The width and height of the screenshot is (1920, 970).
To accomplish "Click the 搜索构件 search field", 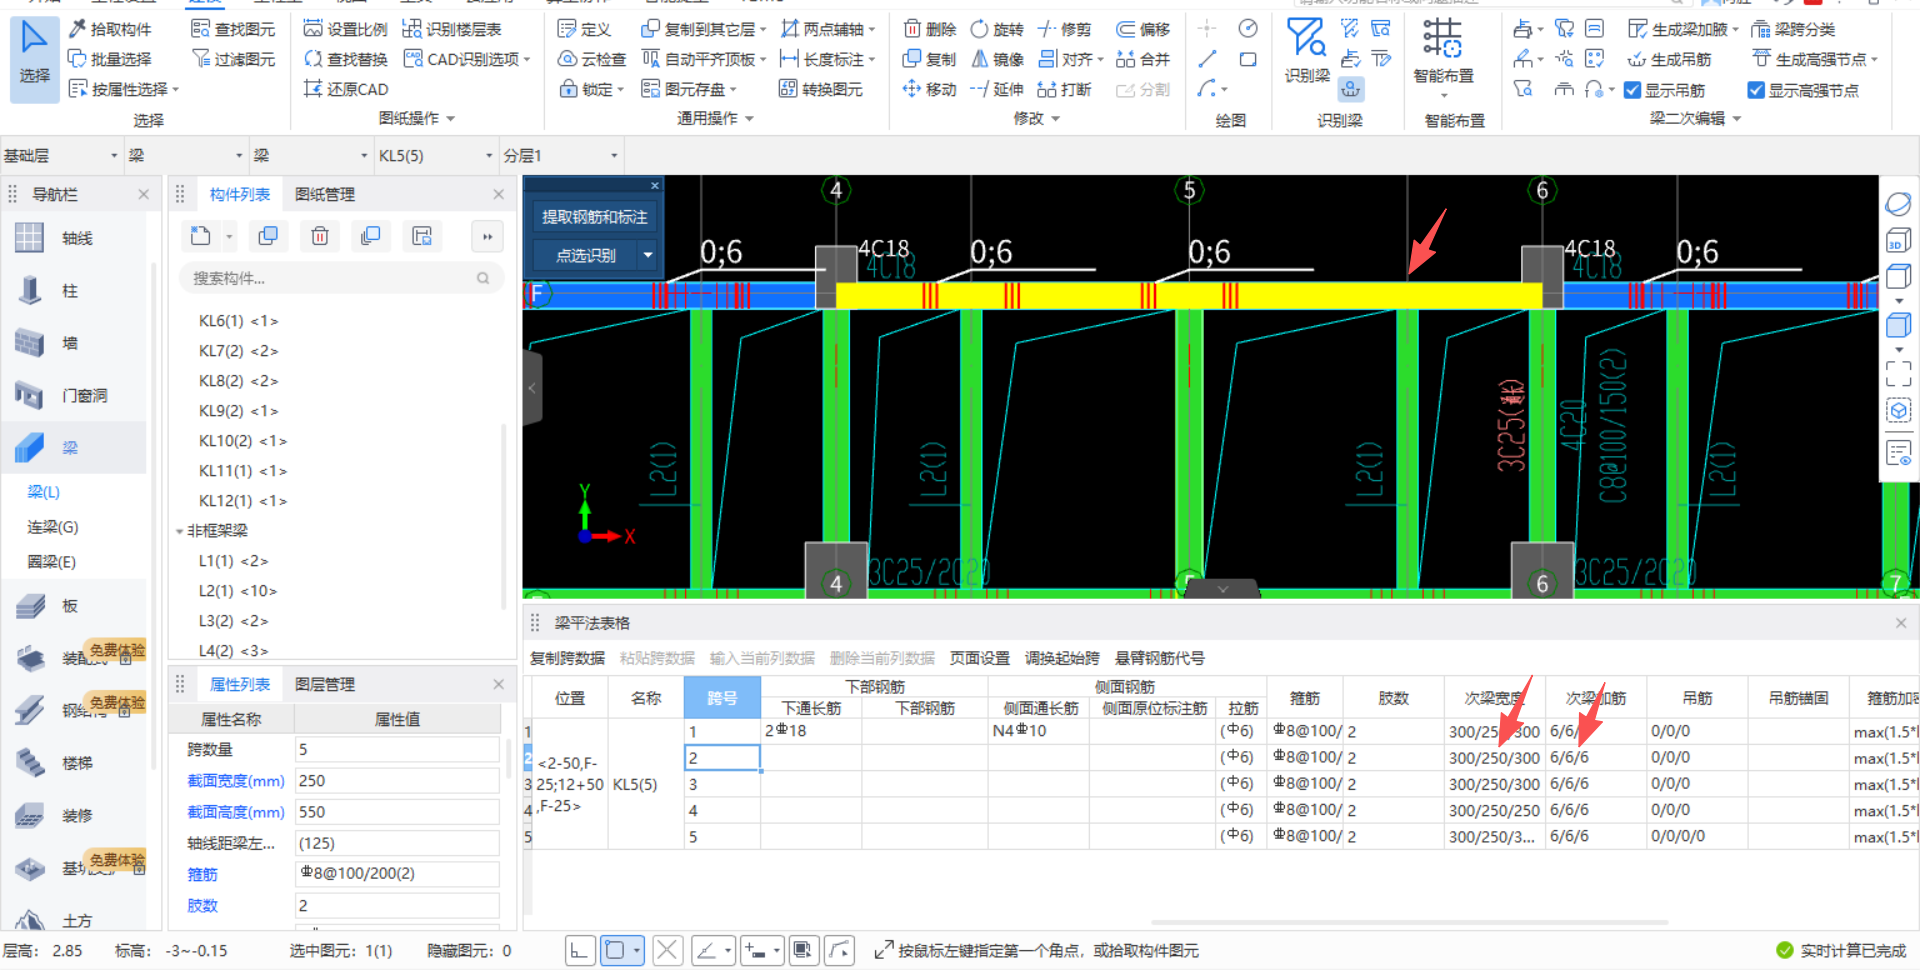I will (340, 278).
